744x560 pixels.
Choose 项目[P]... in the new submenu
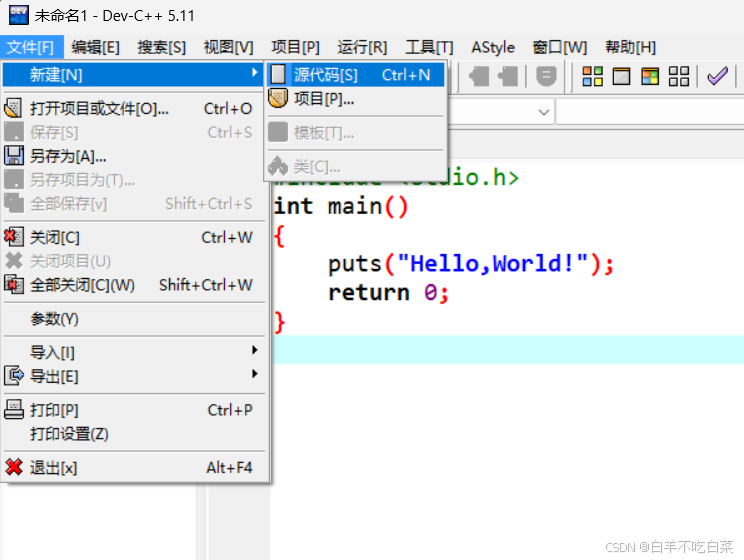[356, 99]
